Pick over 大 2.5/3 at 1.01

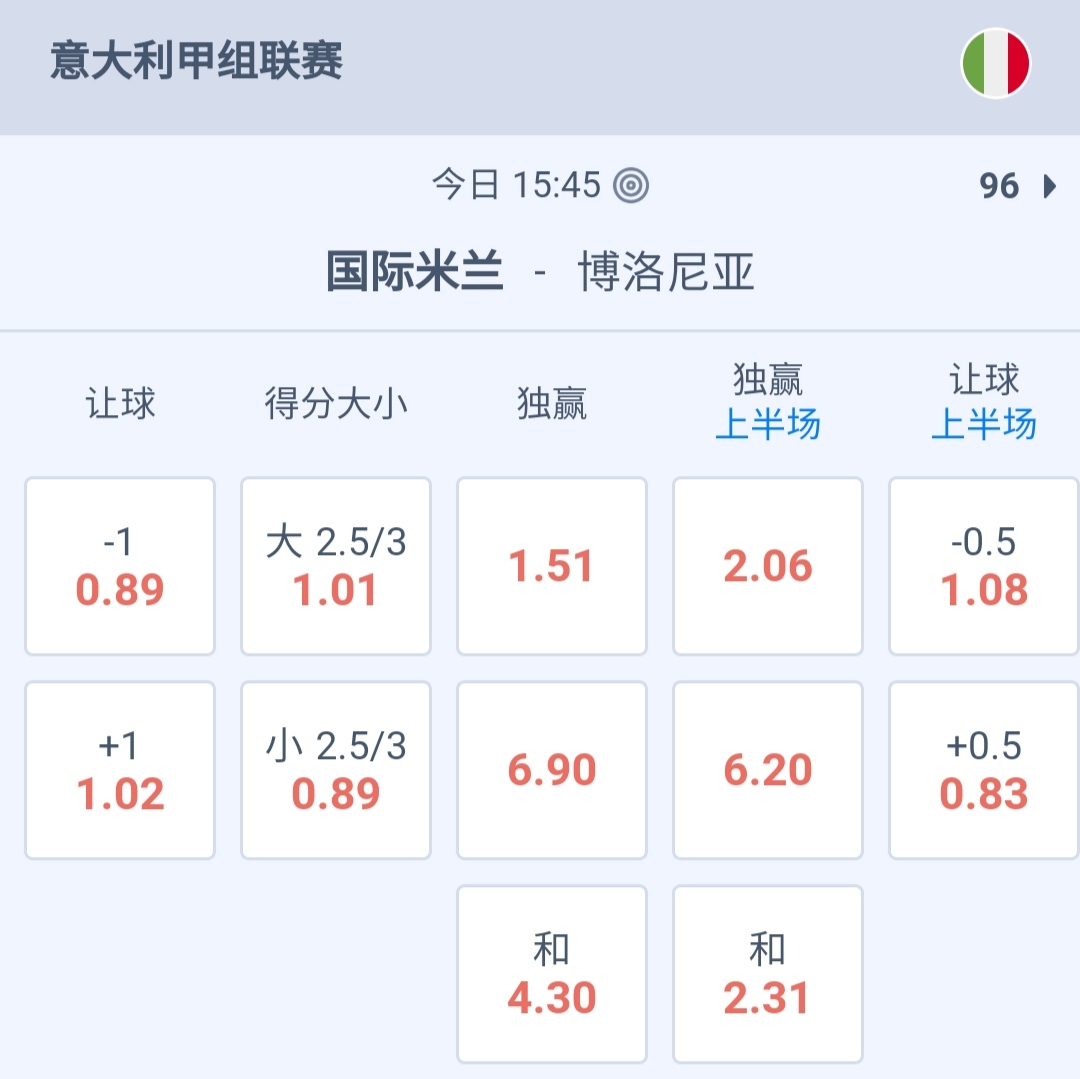point(336,566)
